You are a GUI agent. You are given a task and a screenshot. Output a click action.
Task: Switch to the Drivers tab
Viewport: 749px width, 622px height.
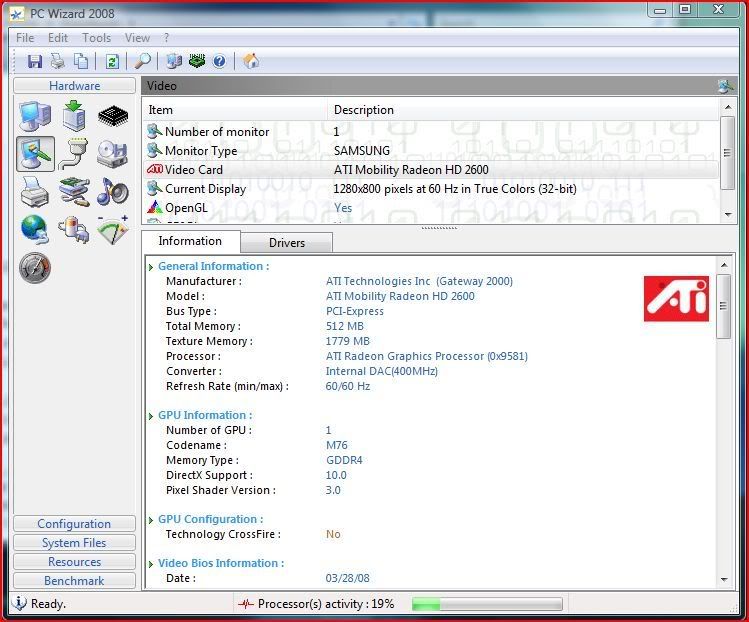click(x=286, y=242)
